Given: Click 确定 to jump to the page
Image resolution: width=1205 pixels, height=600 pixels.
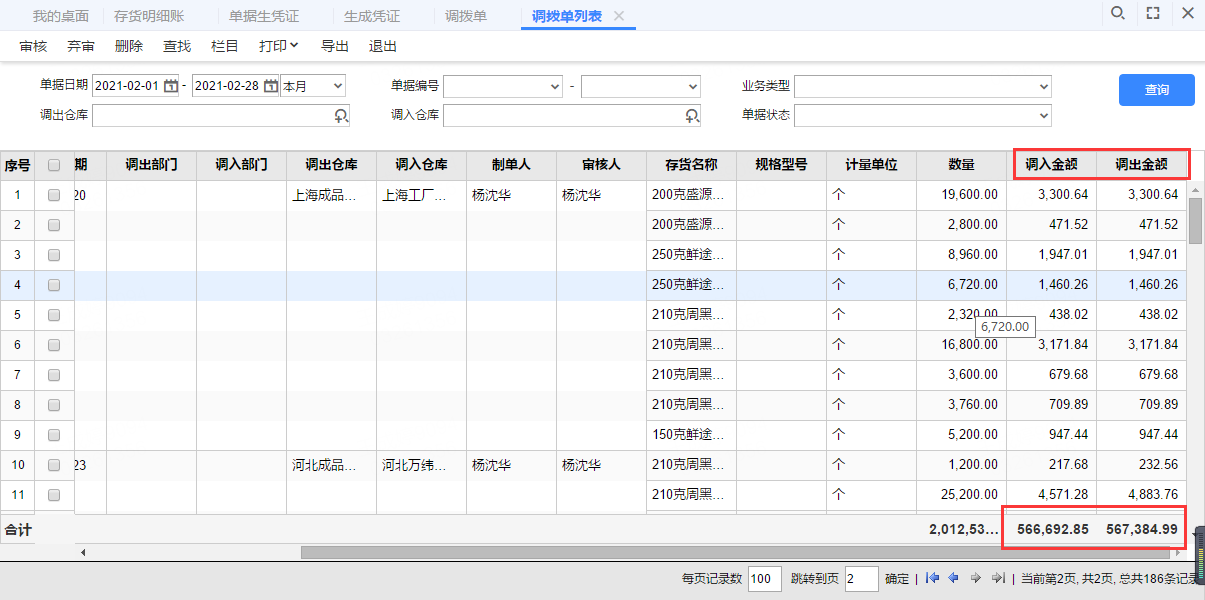Looking at the screenshot, I should (897, 578).
